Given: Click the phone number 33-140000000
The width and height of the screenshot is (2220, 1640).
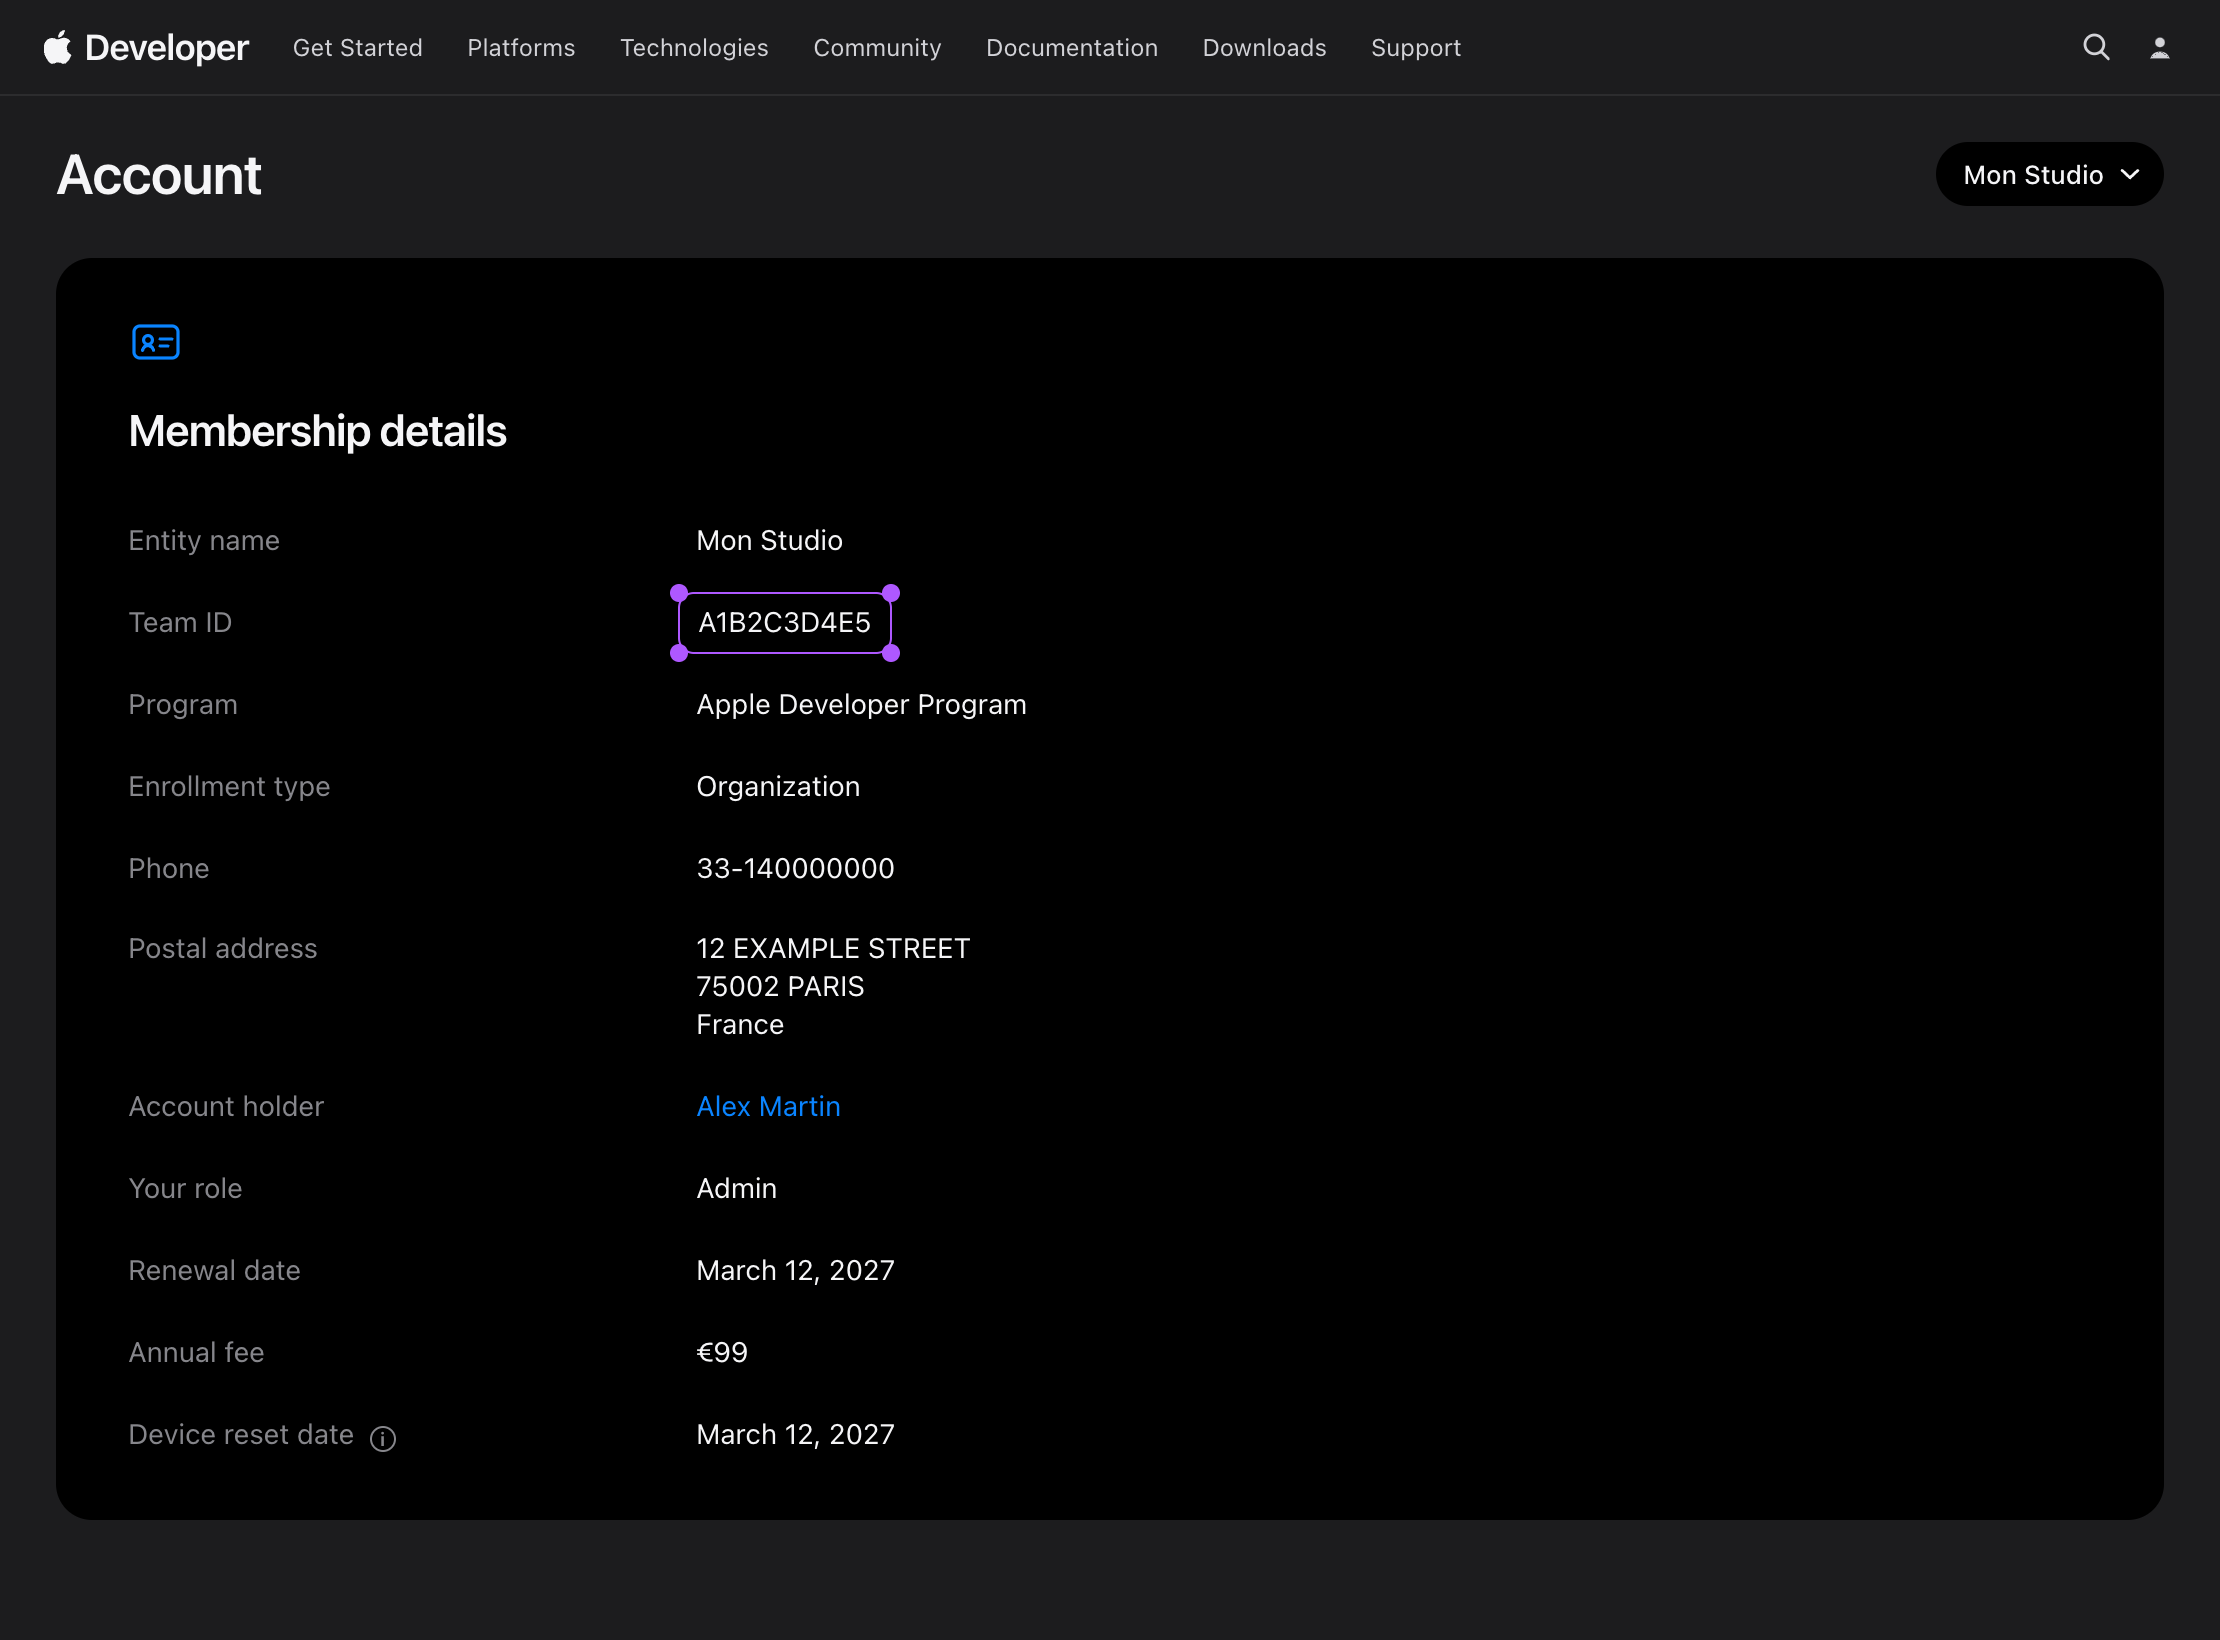Looking at the screenshot, I should pyautogui.click(x=795, y=868).
